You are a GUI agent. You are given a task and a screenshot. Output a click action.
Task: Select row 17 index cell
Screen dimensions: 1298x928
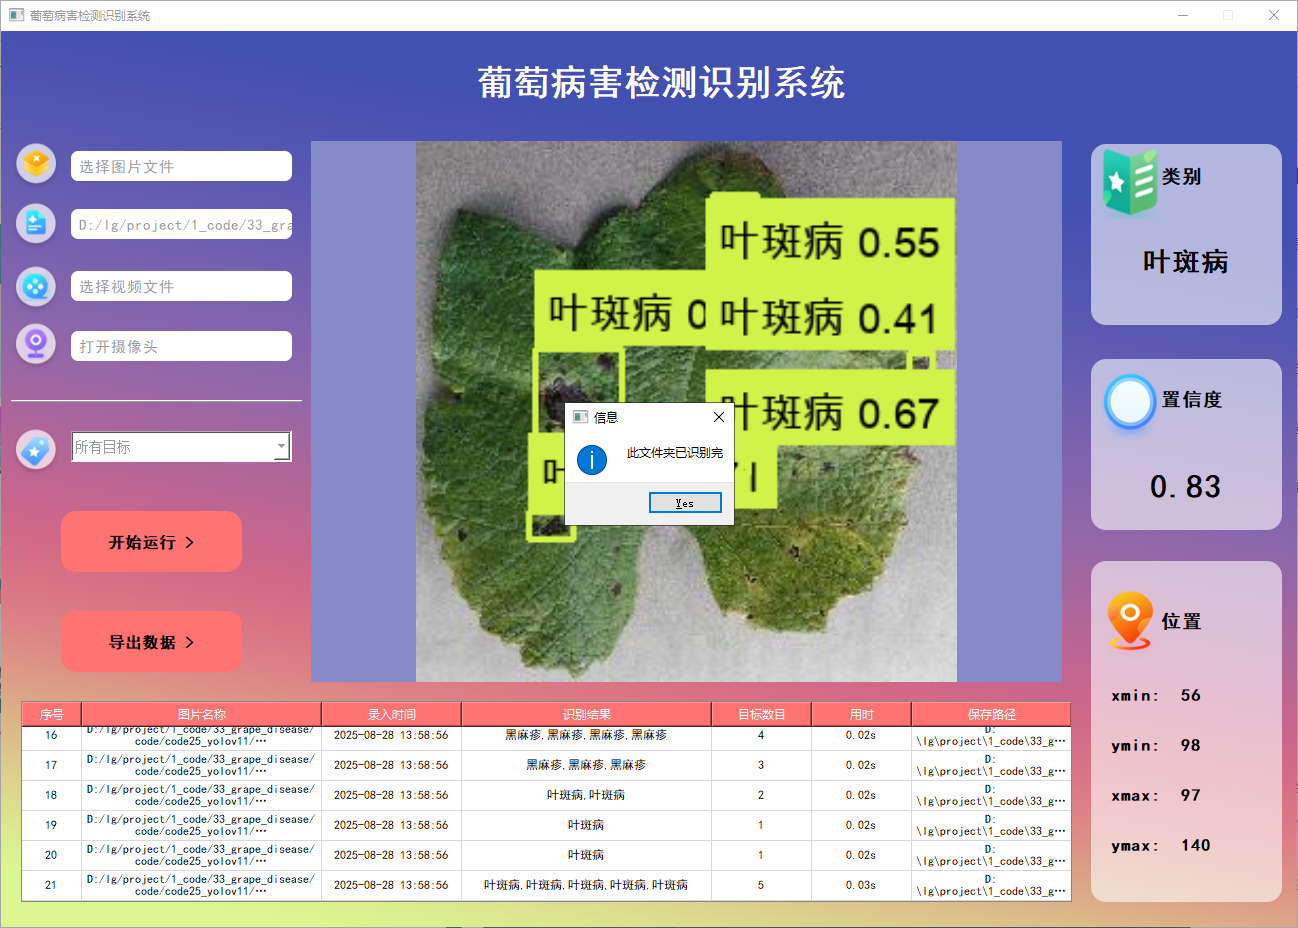[x=52, y=765]
